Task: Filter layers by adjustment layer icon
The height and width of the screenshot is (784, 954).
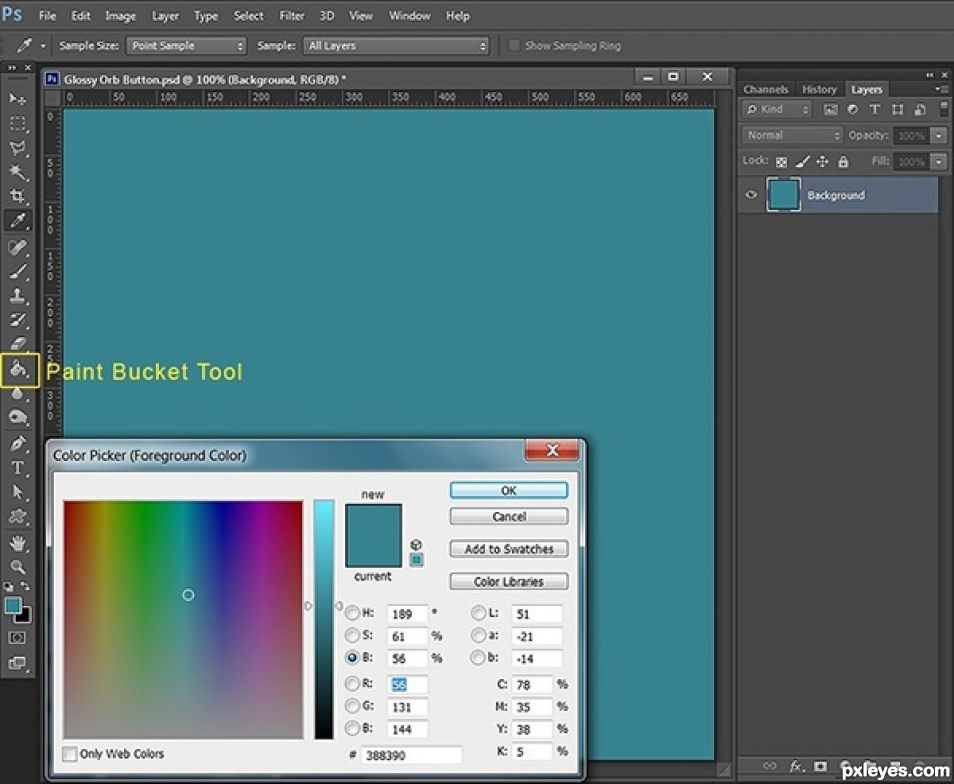Action: click(852, 109)
